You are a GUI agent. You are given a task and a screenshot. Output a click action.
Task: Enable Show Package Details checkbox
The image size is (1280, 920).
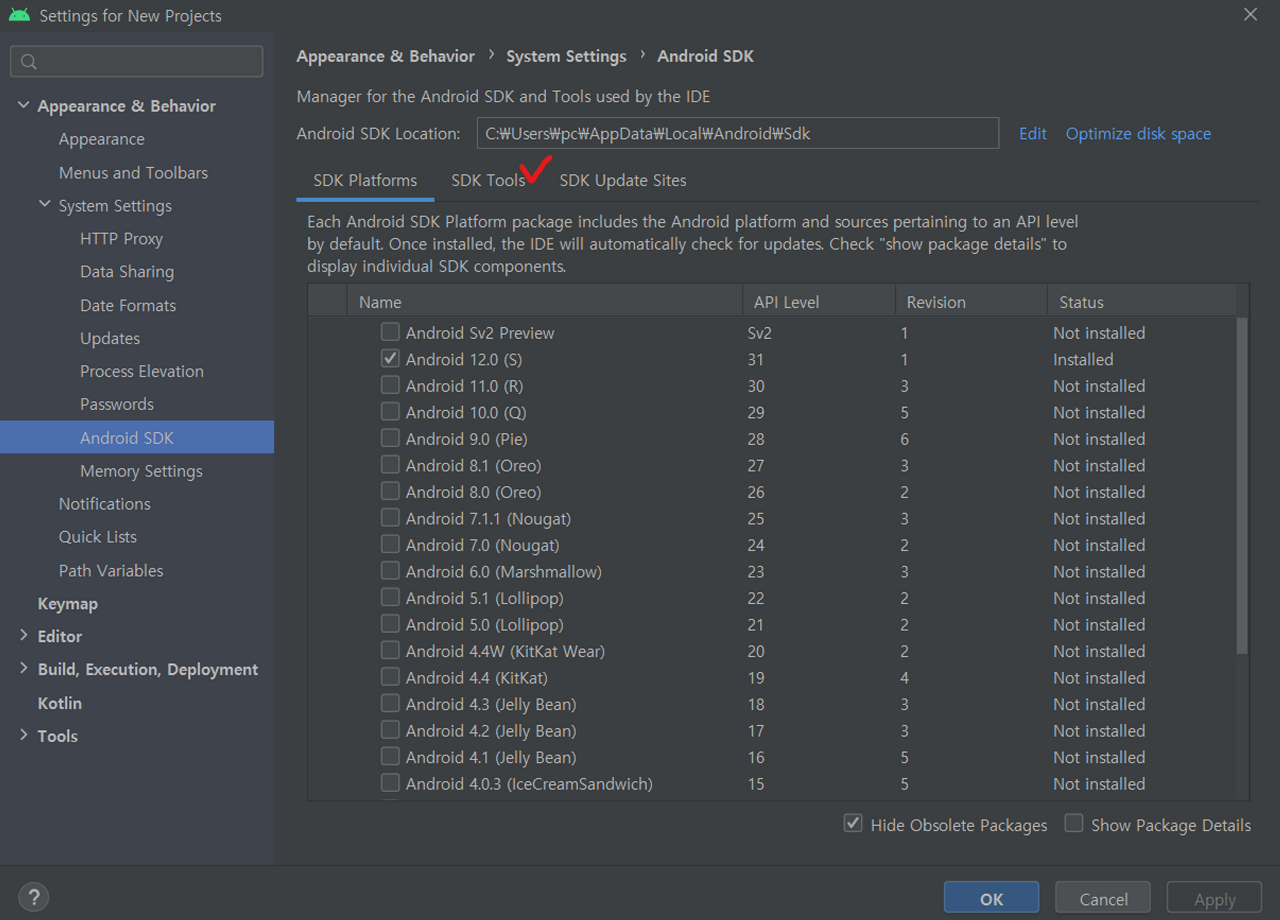pyautogui.click(x=1074, y=824)
